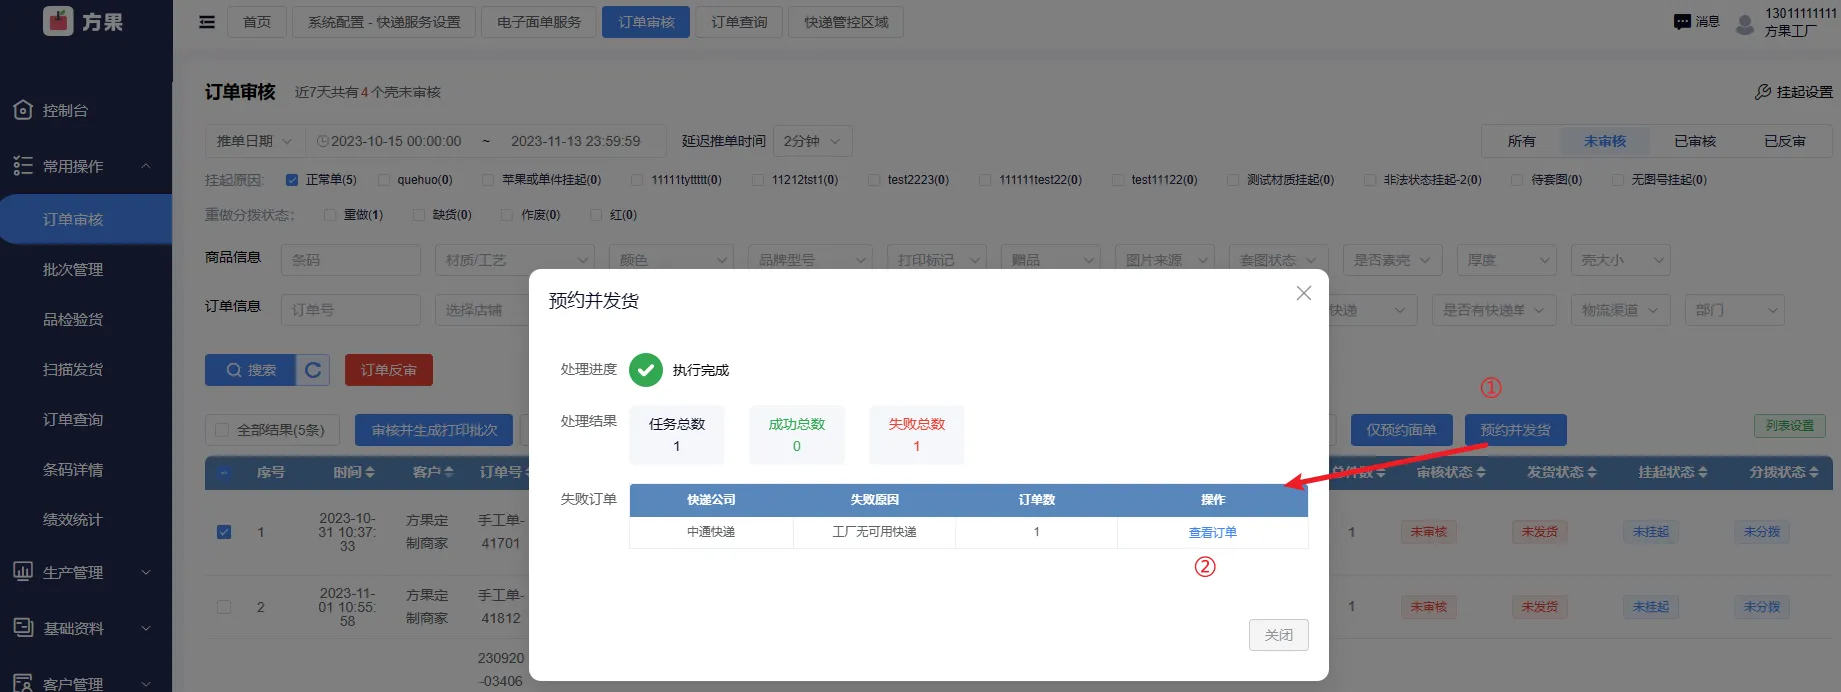This screenshot has width=1841, height=692.
Task: Click the 控制台 dashboard sidebar icon
Action: tap(23, 110)
